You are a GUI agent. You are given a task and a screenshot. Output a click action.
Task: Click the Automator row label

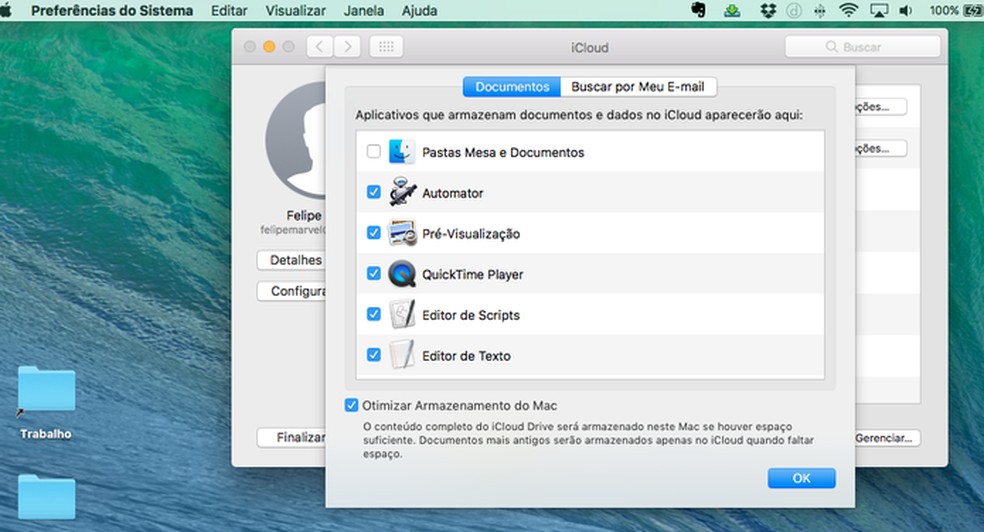452,193
